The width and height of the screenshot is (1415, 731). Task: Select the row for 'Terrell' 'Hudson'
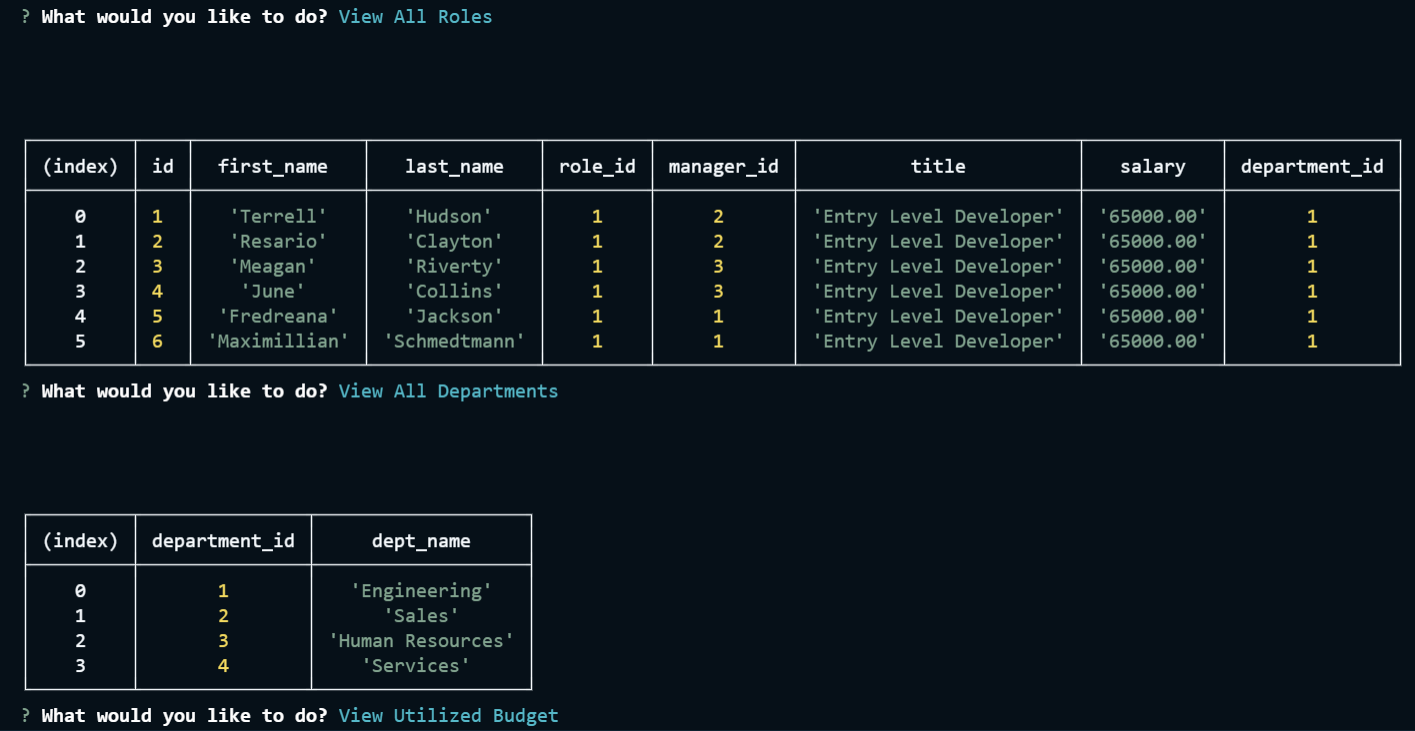coord(700,216)
